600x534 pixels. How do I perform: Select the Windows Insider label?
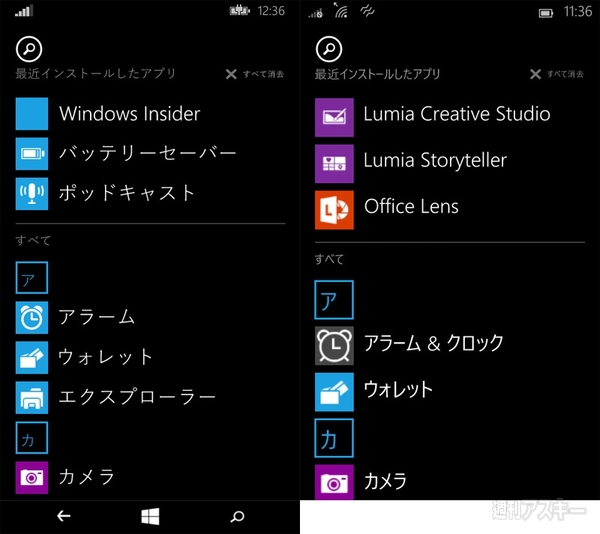[x=130, y=114]
